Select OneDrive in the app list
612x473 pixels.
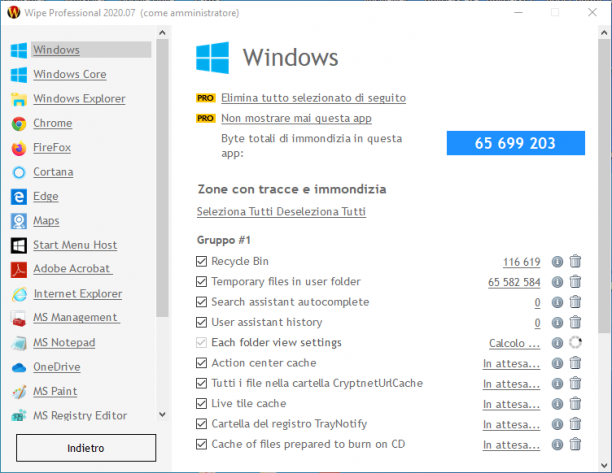pyautogui.click(x=57, y=367)
